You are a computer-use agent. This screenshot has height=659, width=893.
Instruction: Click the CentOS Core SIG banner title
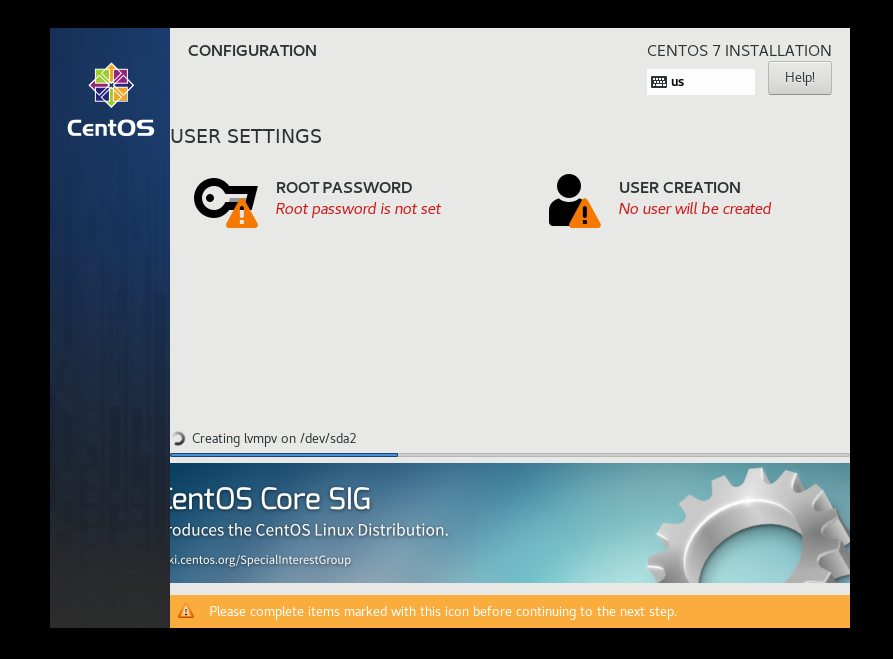(x=271, y=499)
